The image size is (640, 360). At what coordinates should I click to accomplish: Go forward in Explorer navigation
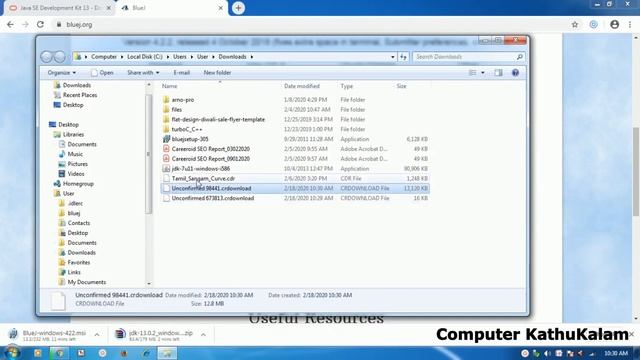60,57
